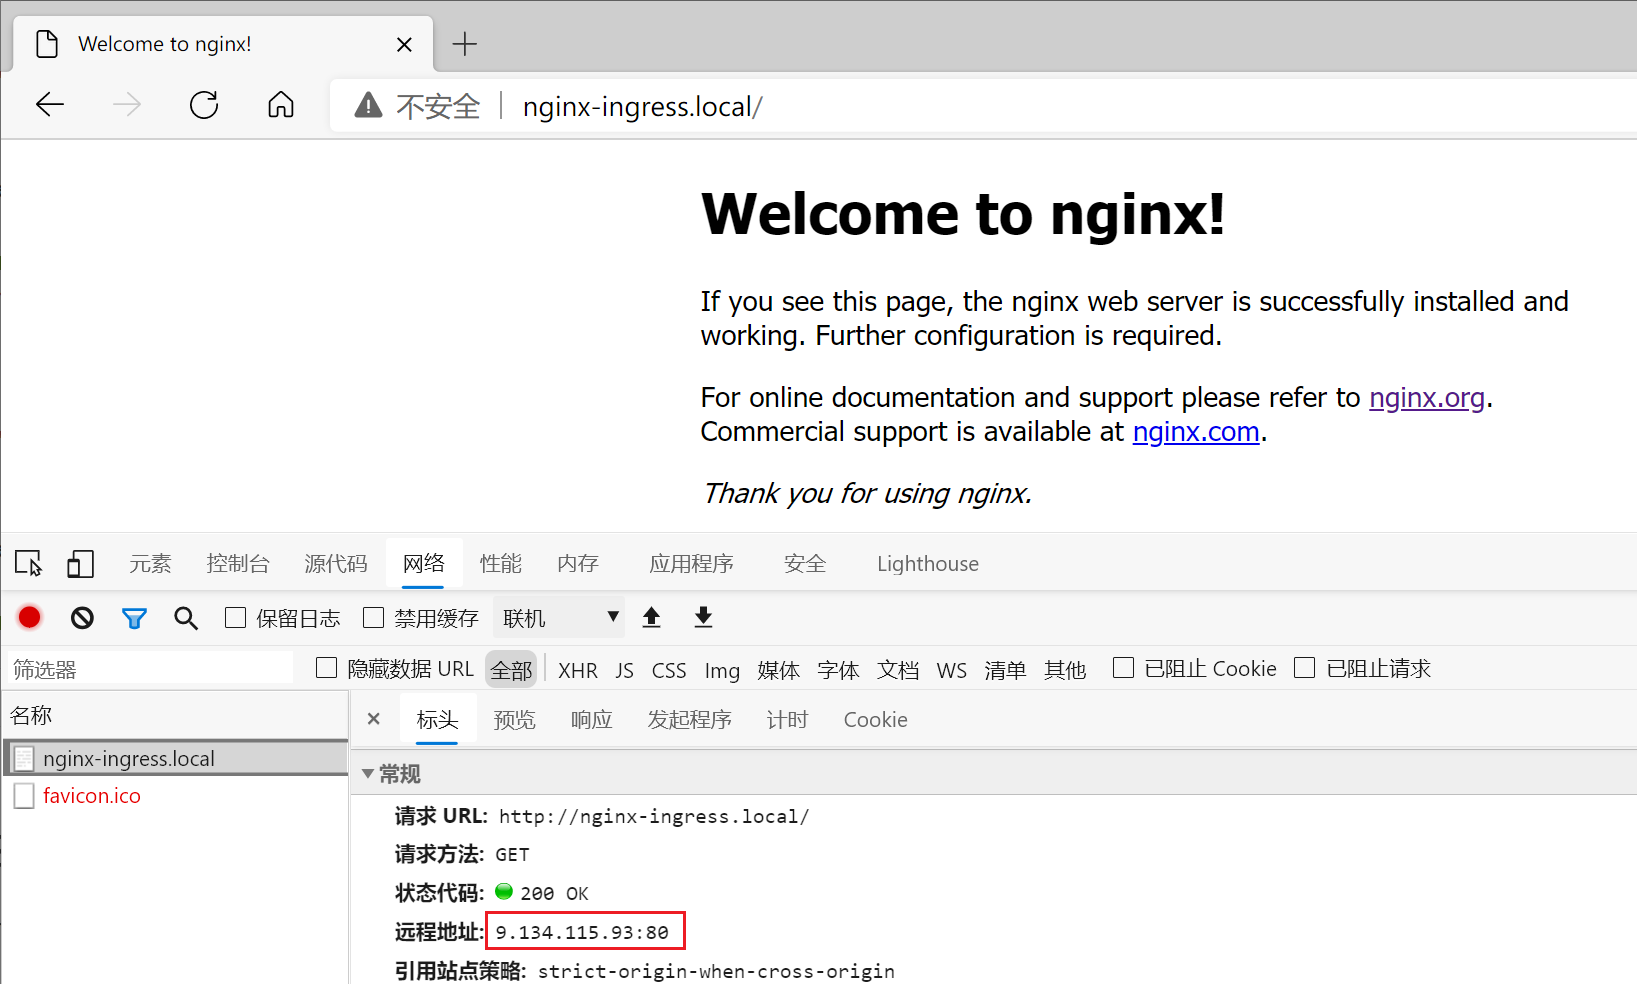Image resolution: width=1637 pixels, height=984 pixels.
Task: Check the 已阻止请求 box
Action: [1304, 668]
